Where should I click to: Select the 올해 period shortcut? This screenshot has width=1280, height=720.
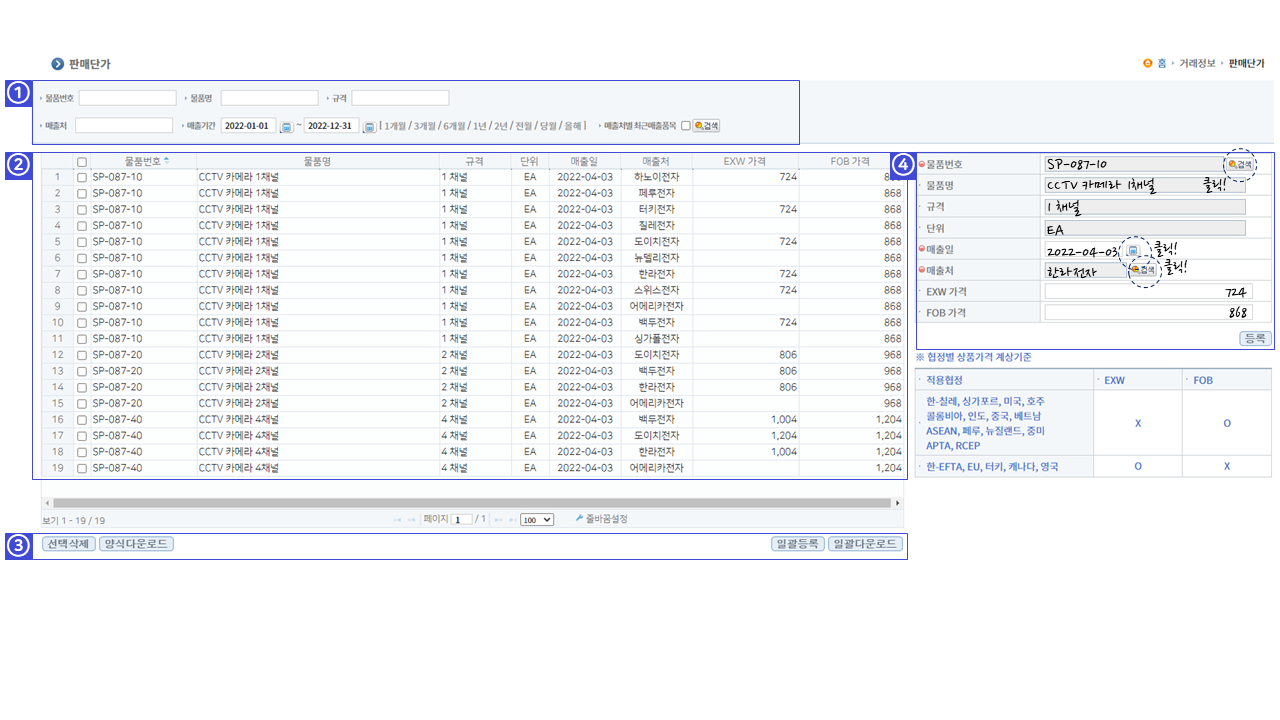(x=573, y=126)
